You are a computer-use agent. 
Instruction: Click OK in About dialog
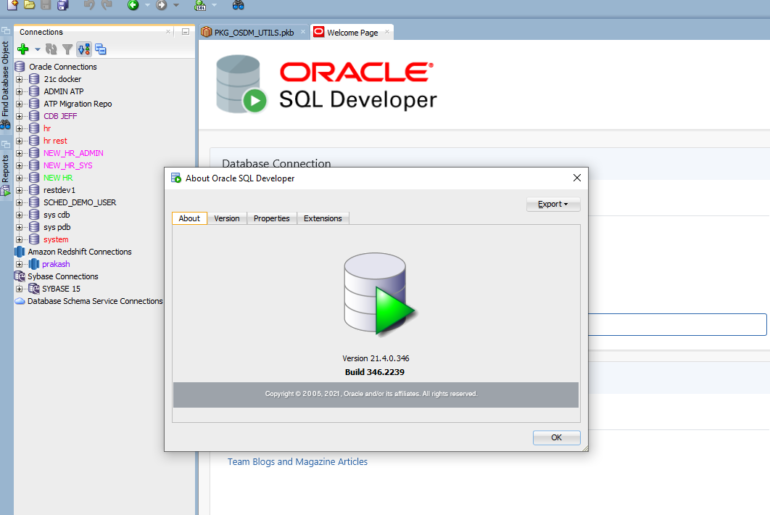pyautogui.click(x=556, y=437)
